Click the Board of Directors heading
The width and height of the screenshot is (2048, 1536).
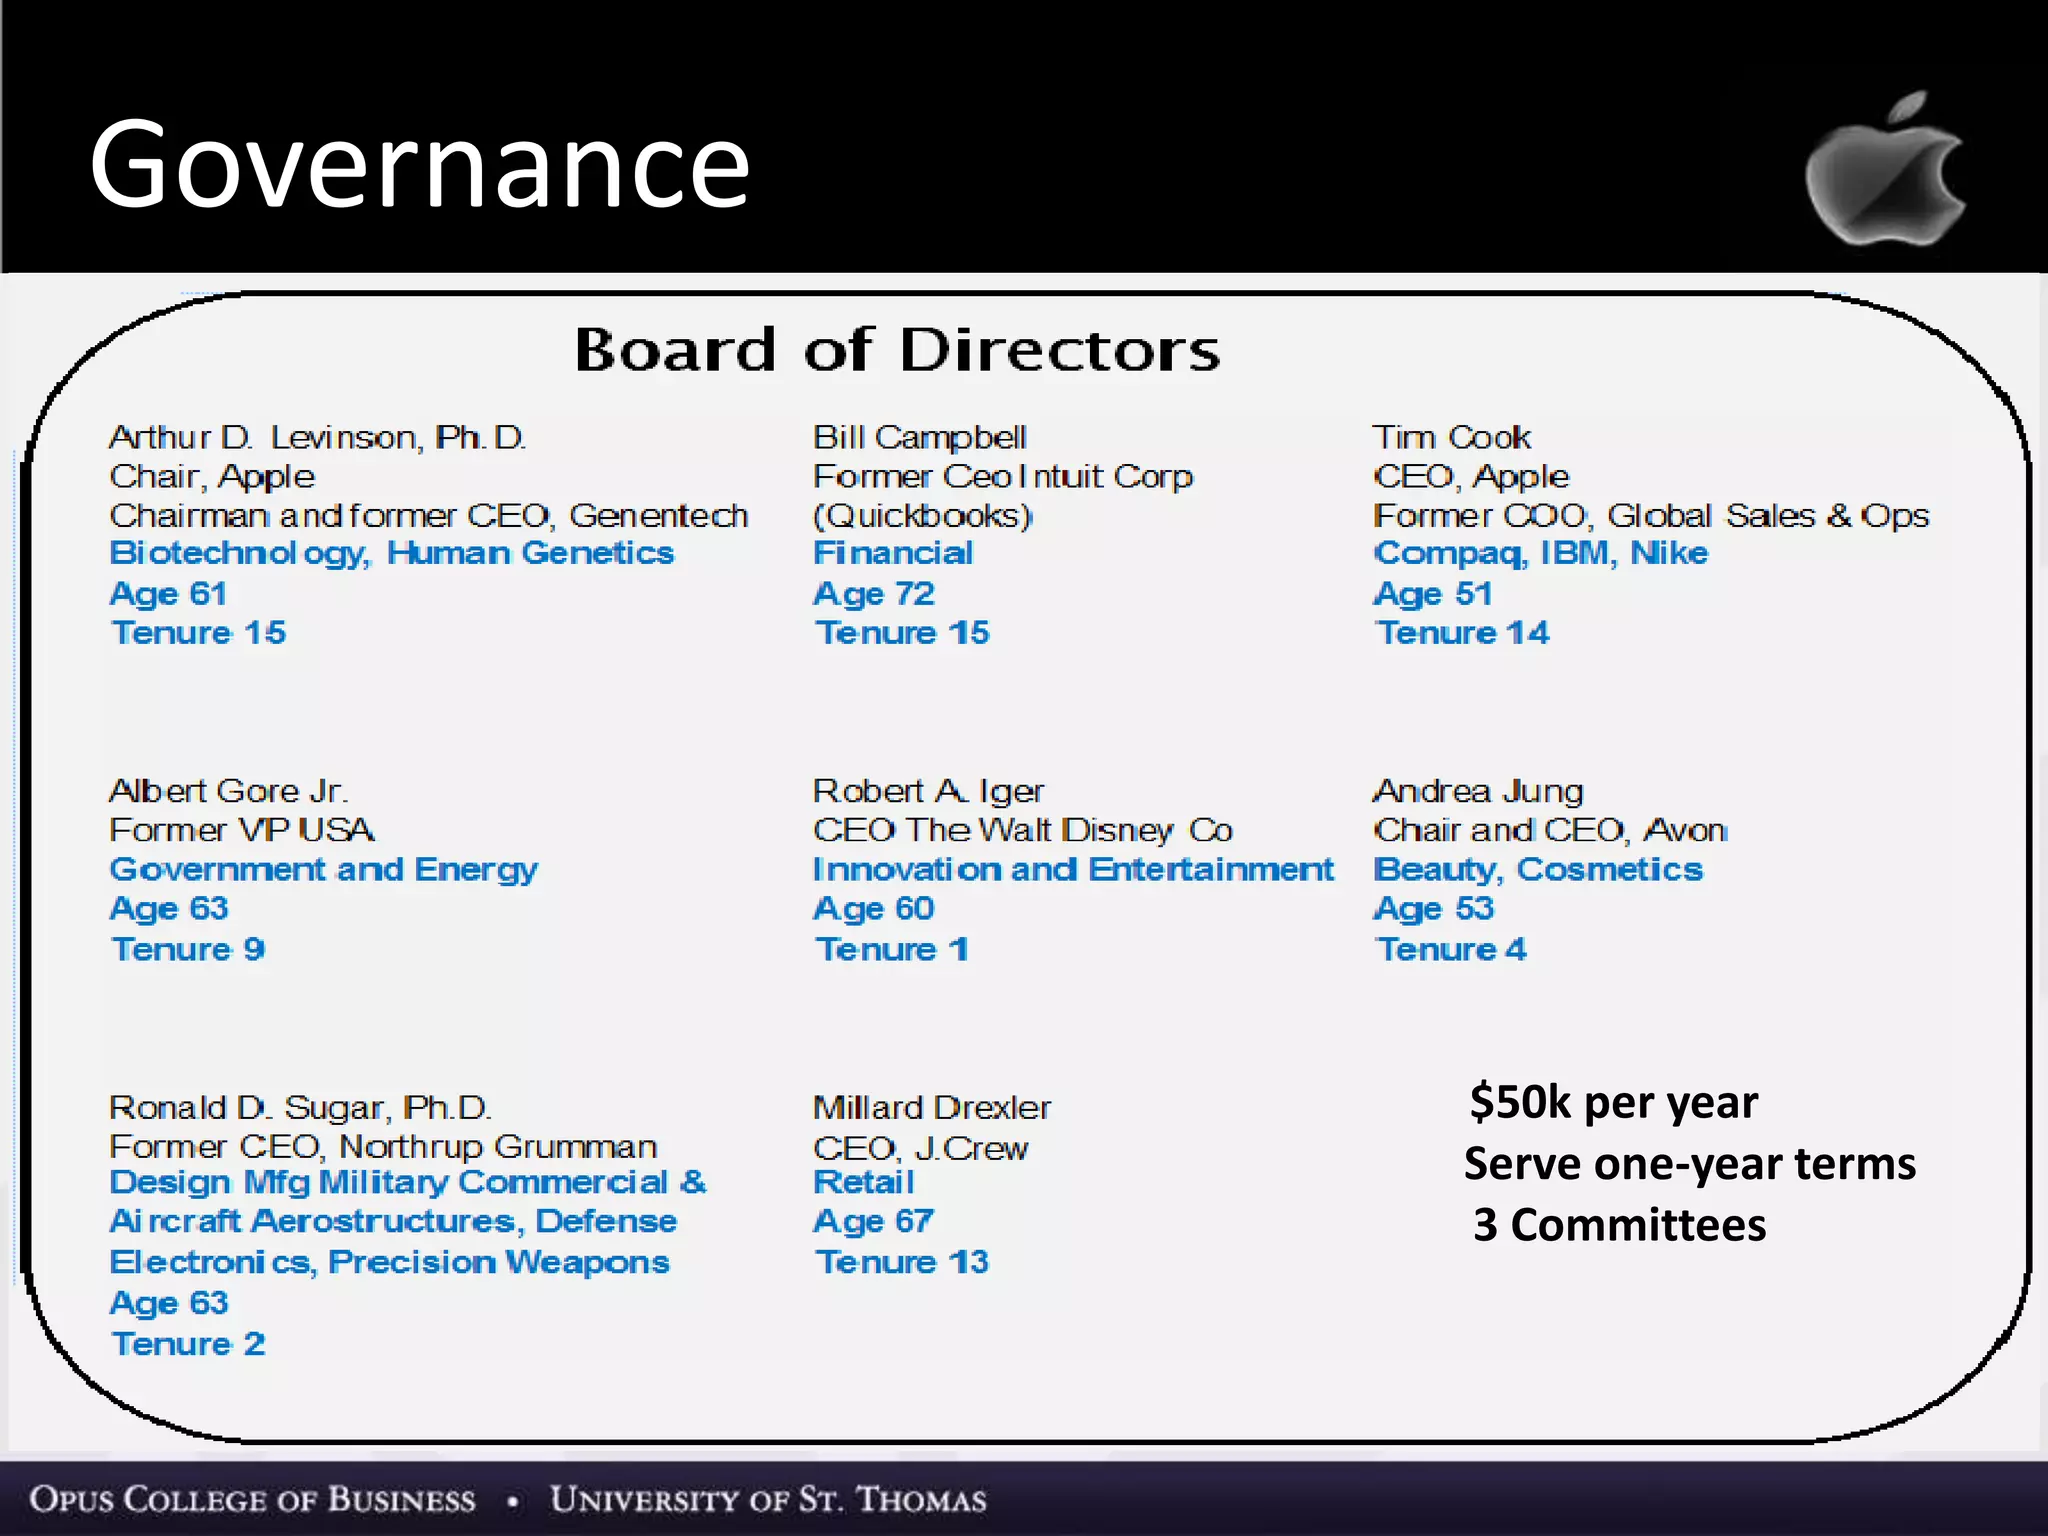click(897, 350)
